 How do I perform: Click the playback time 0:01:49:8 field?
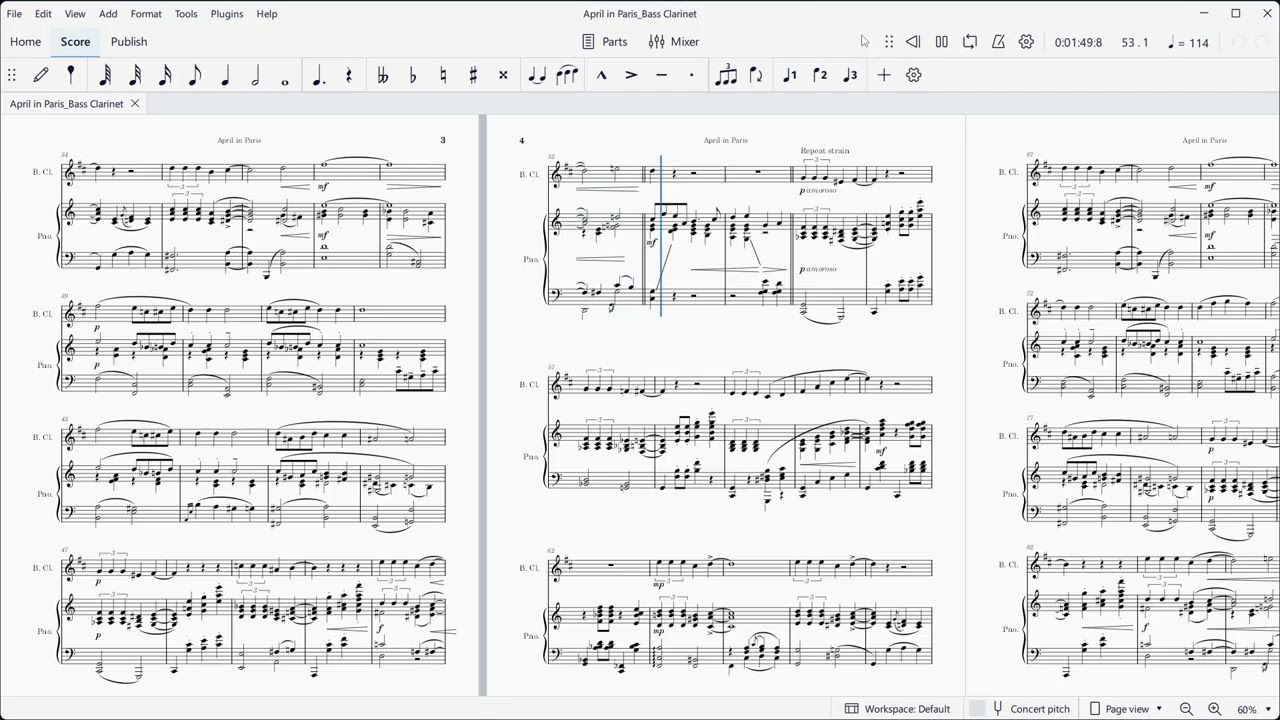coord(1078,43)
